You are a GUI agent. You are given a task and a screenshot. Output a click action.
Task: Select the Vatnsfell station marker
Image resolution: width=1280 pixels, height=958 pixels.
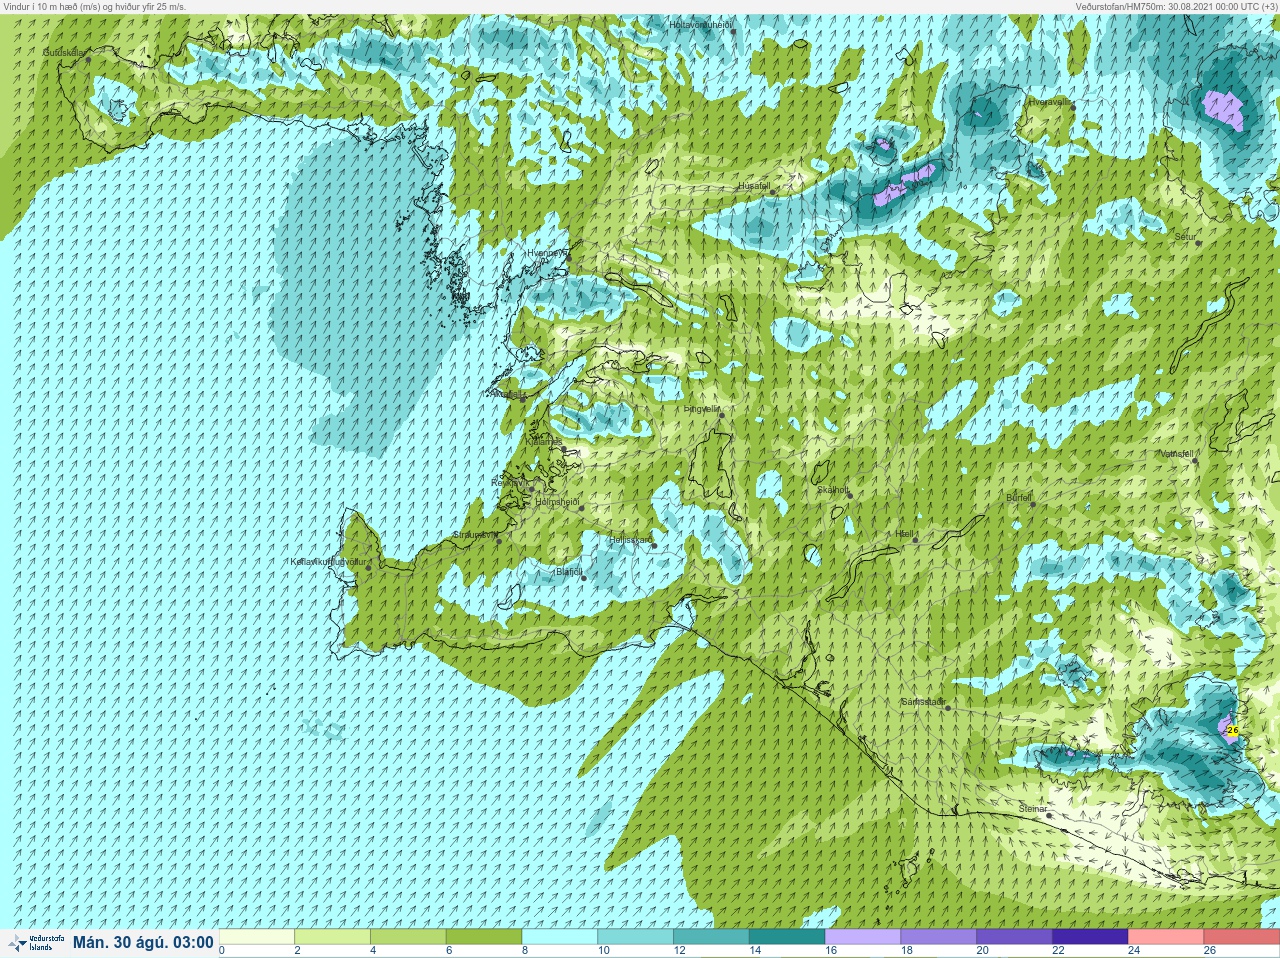pyautogui.click(x=1195, y=460)
